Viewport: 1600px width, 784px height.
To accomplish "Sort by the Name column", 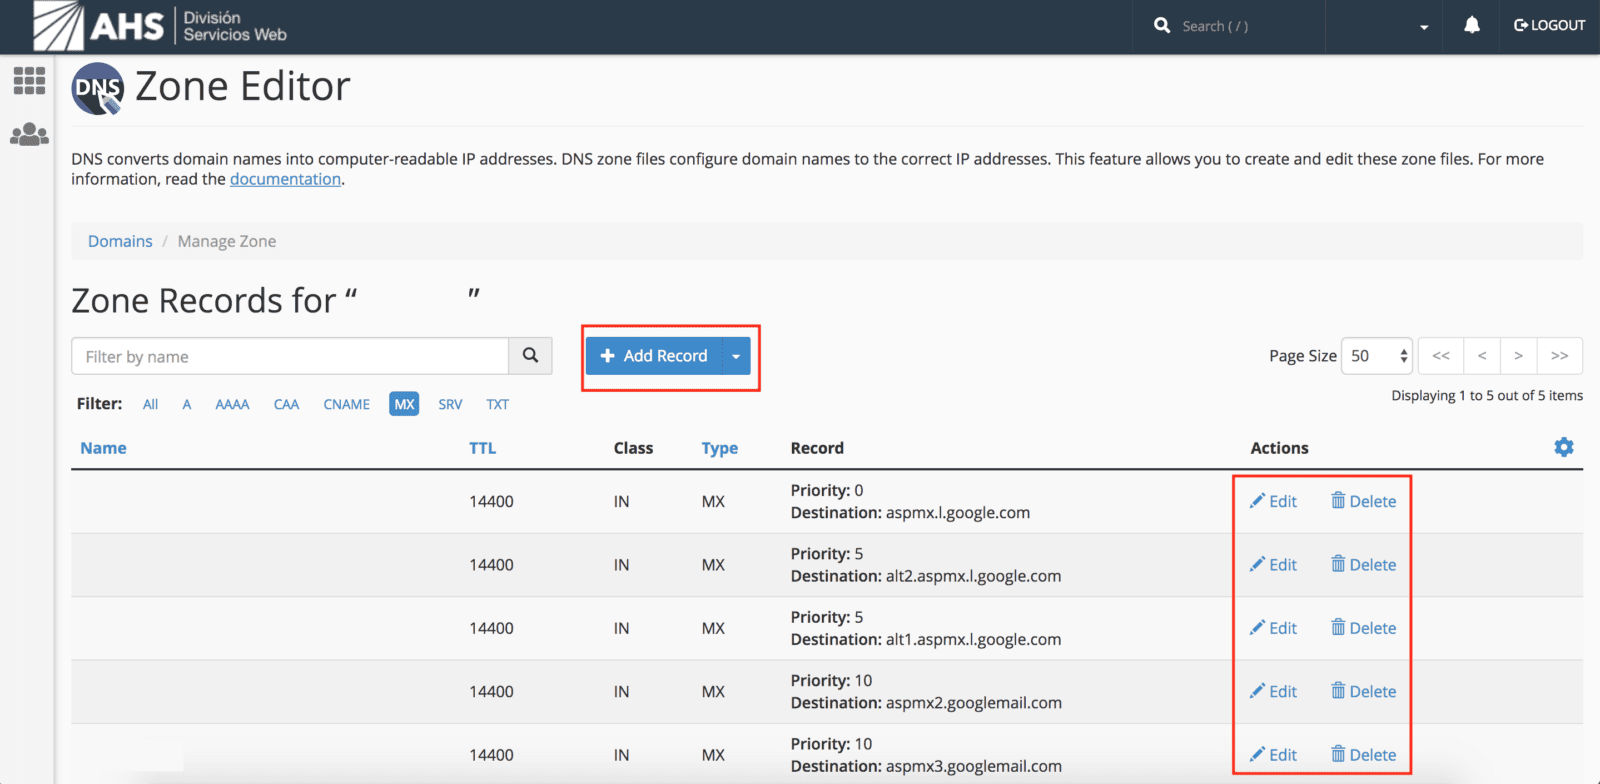I will pyautogui.click(x=103, y=448).
